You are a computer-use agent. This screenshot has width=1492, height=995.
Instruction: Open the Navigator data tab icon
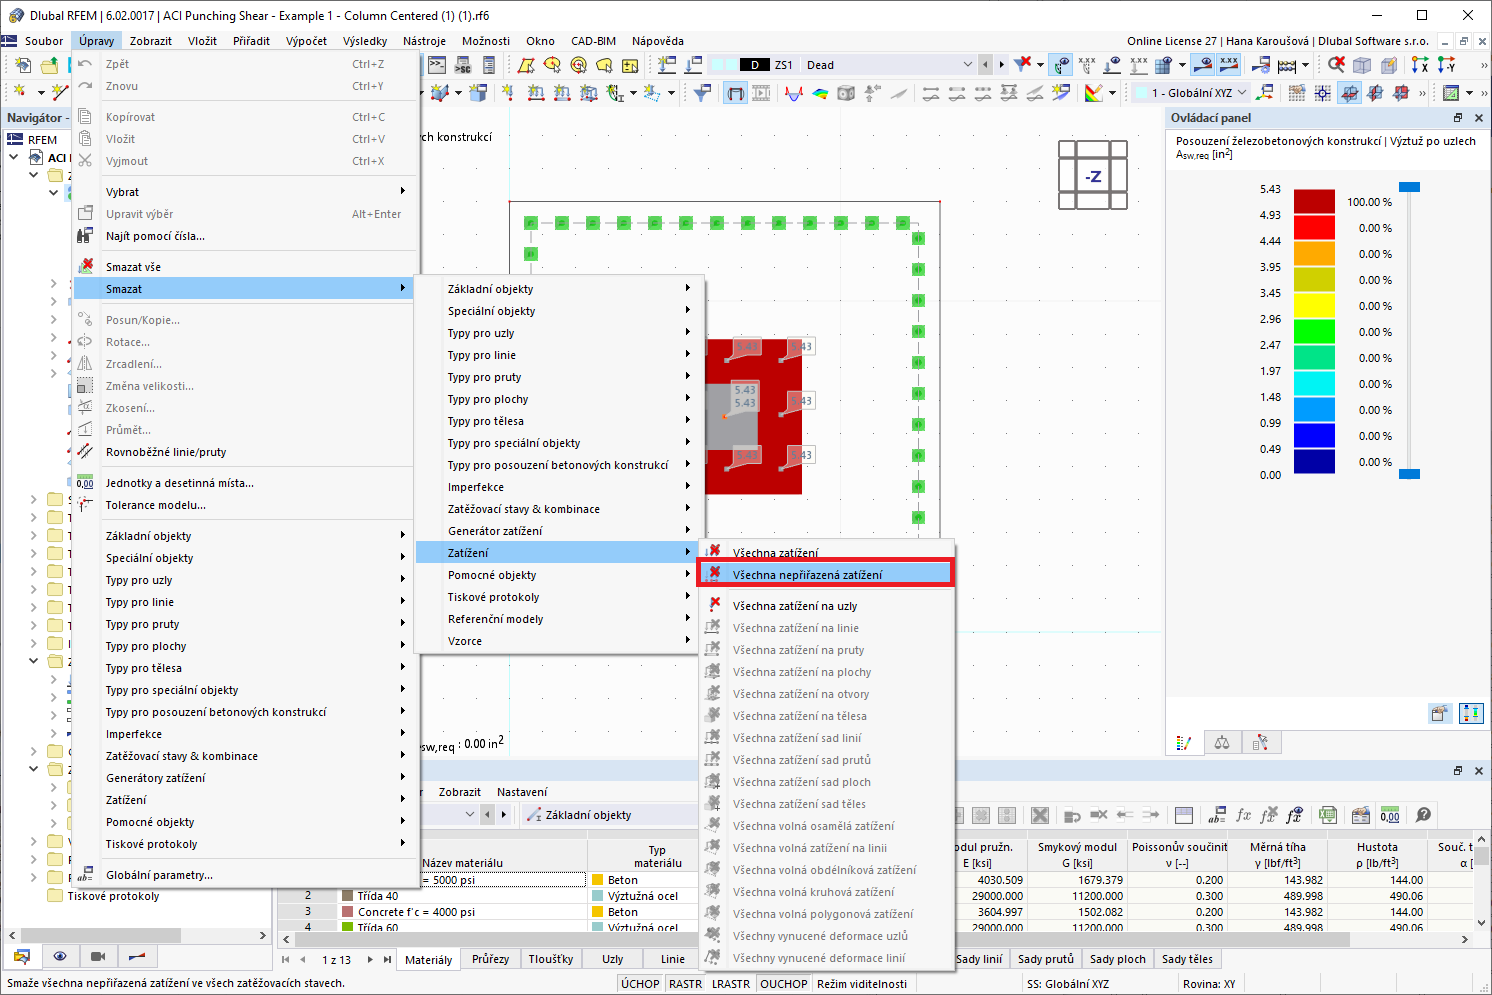pos(22,956)
